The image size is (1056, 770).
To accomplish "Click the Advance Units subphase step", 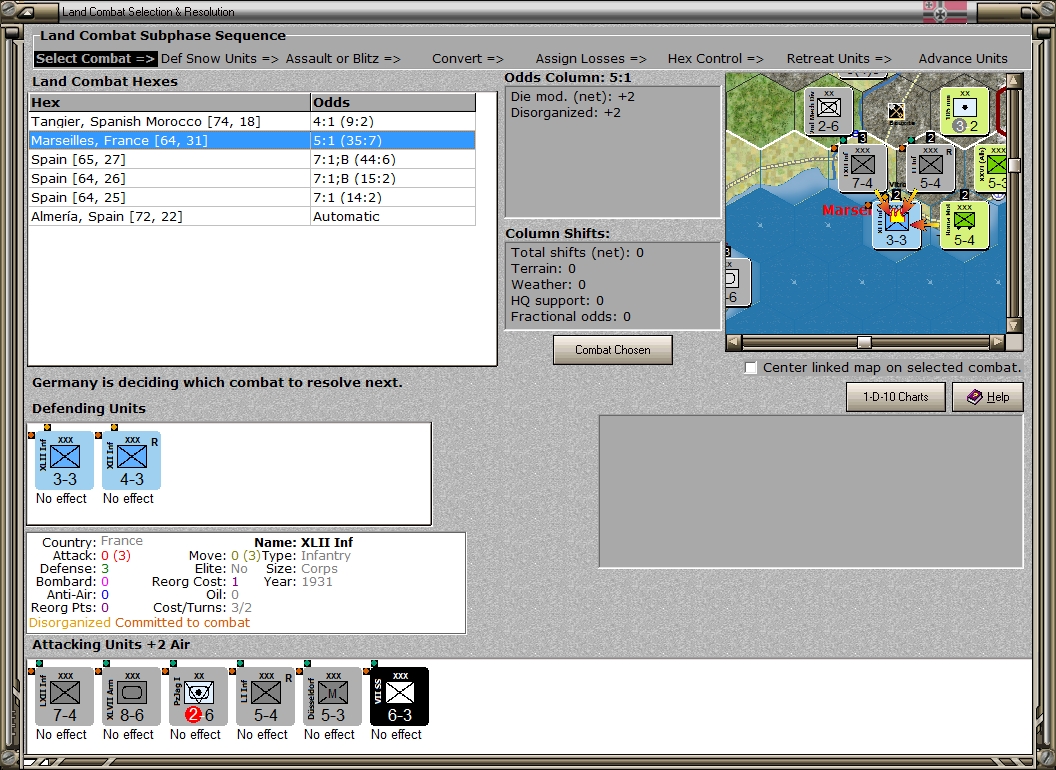I will coord(963,59).
